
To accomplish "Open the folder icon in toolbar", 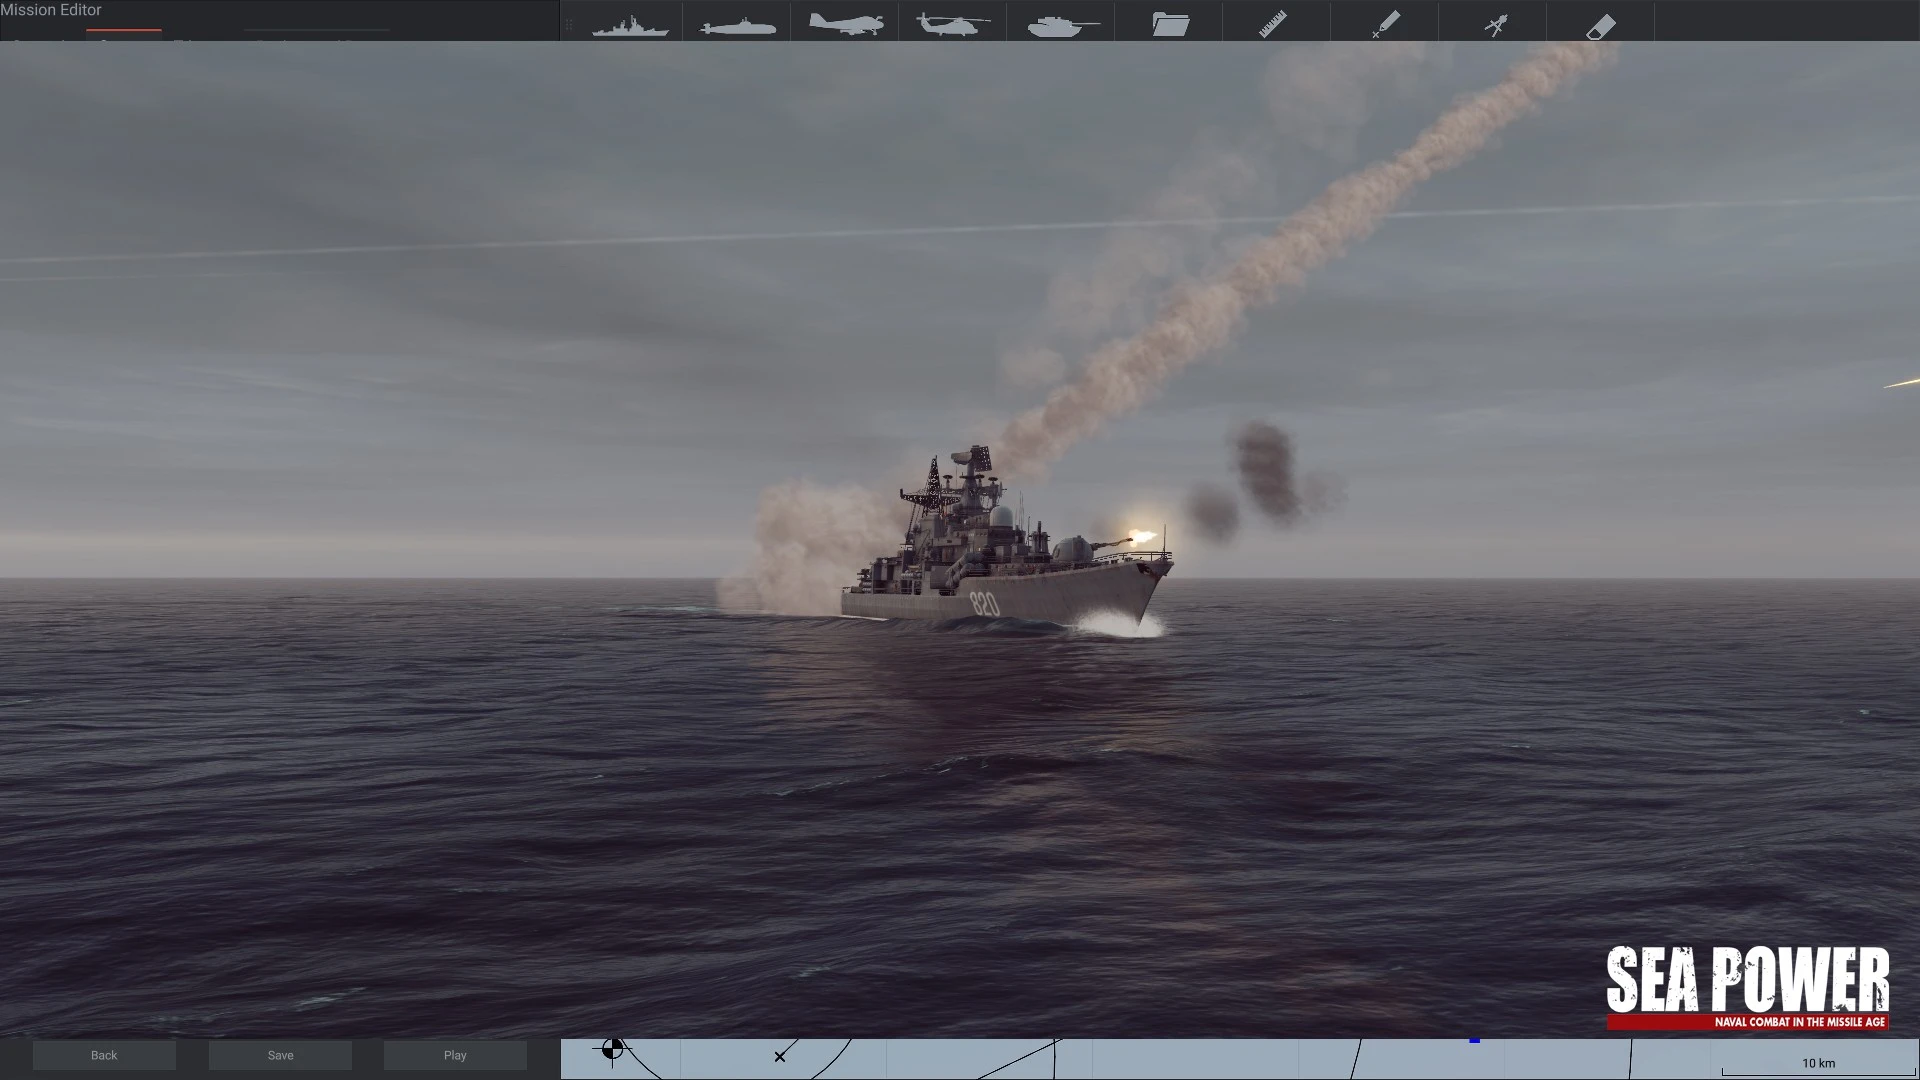I will click(1170, 23).
